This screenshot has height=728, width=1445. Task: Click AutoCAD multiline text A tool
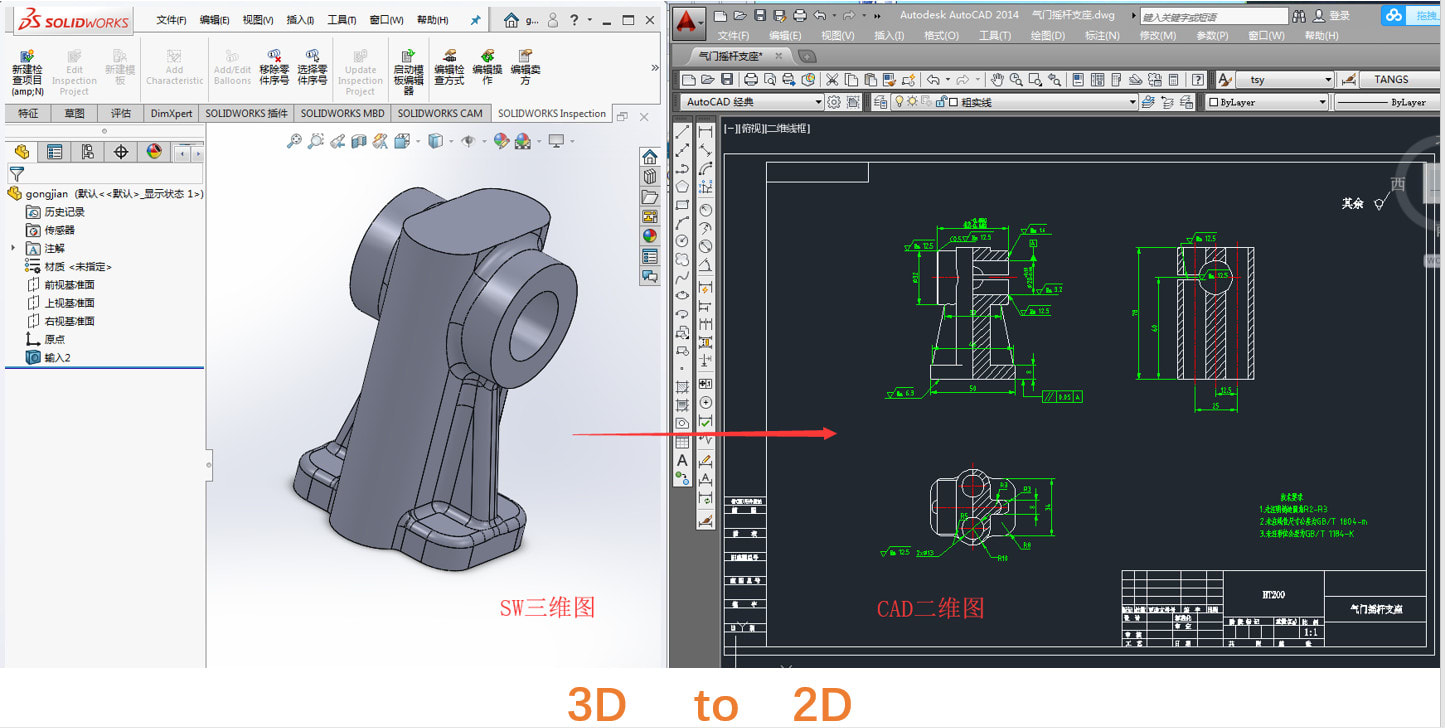pyautogui.click(x=682, y=460)
